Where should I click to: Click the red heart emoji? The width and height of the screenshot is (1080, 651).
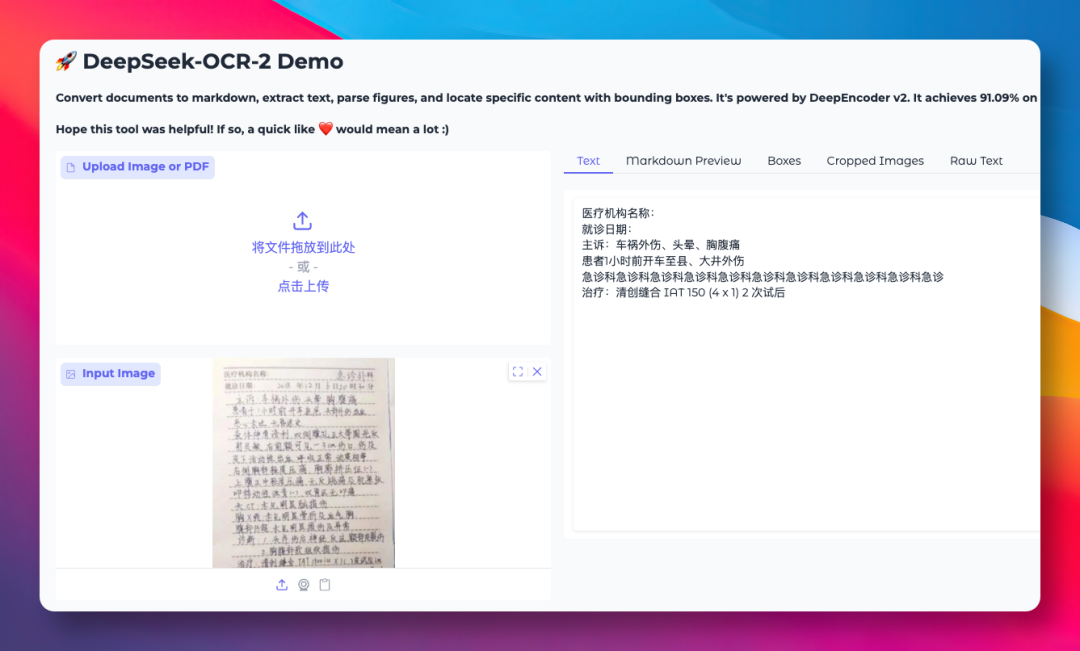coord(326,129)
